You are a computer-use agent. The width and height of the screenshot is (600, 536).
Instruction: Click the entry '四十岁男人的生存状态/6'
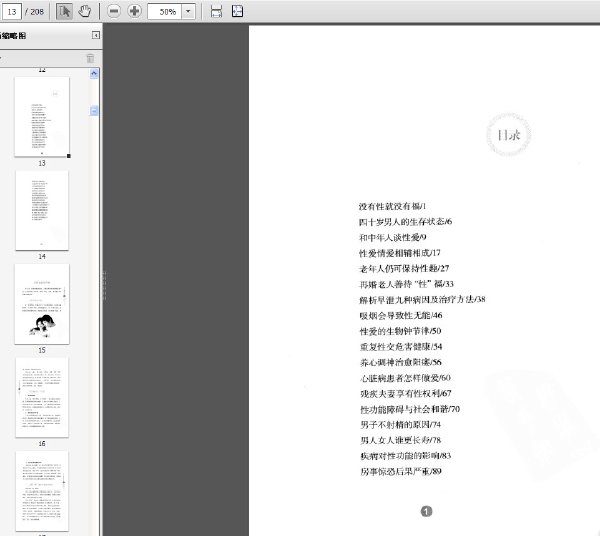click(x=405, y=222)
